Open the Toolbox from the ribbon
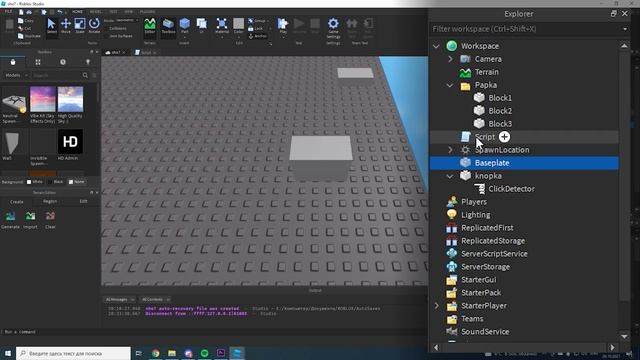This screenshot has height=360, width=640. [168, 26]
